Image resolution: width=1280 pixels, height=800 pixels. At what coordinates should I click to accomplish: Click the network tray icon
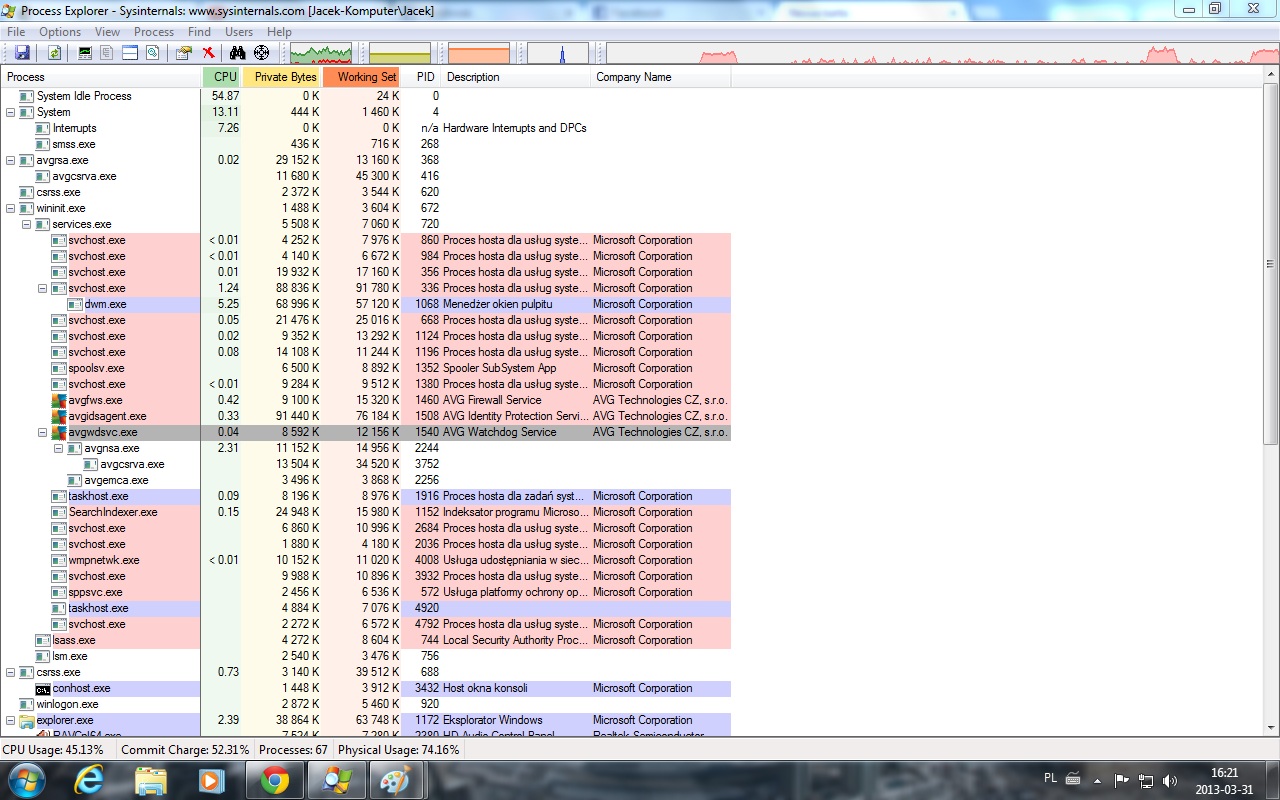(1146, 780)
